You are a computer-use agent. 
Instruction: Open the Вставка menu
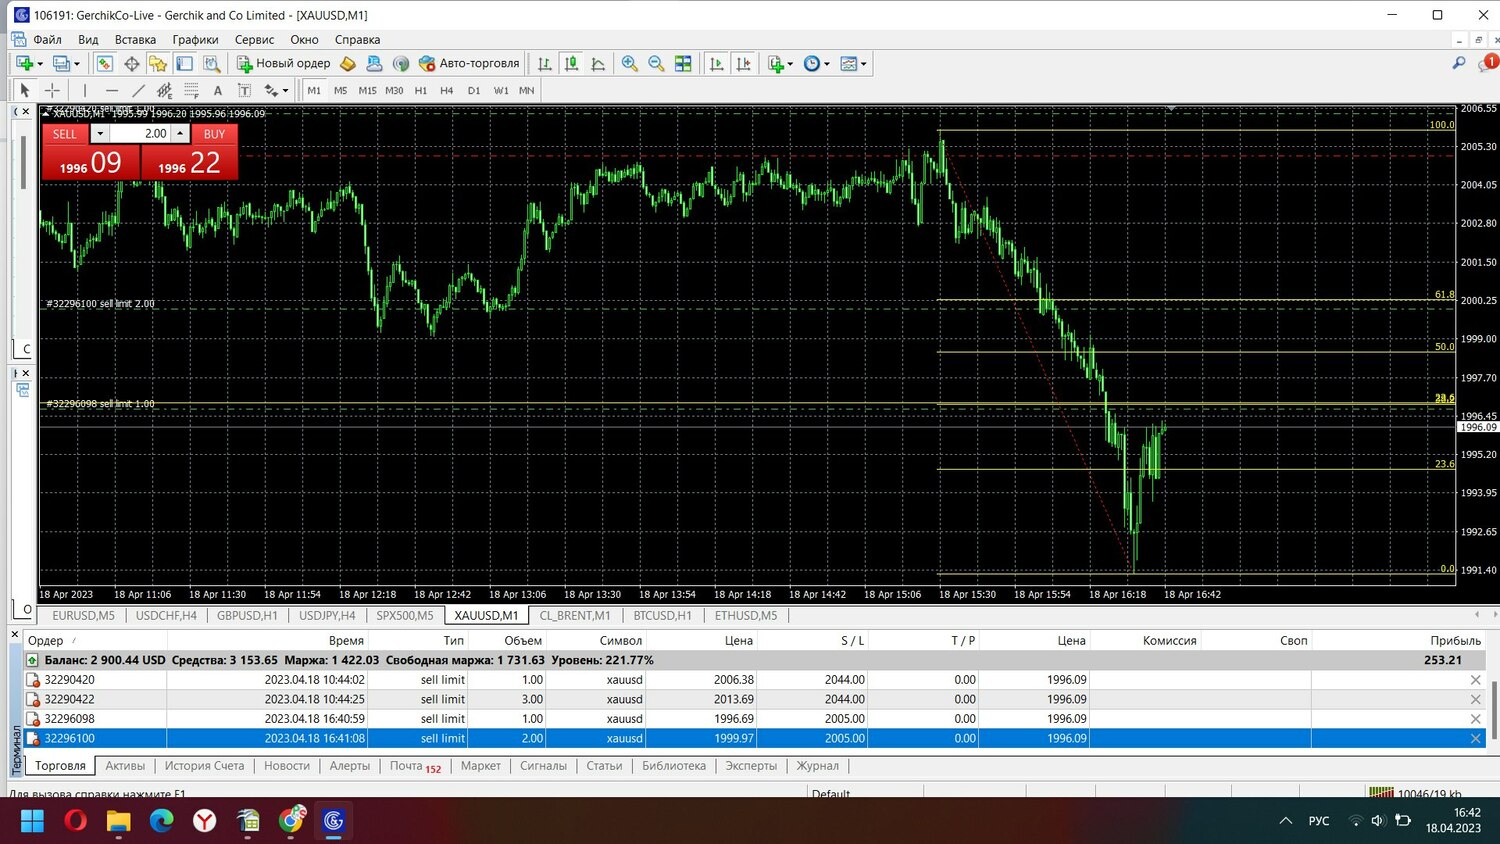tap(135, 40)
